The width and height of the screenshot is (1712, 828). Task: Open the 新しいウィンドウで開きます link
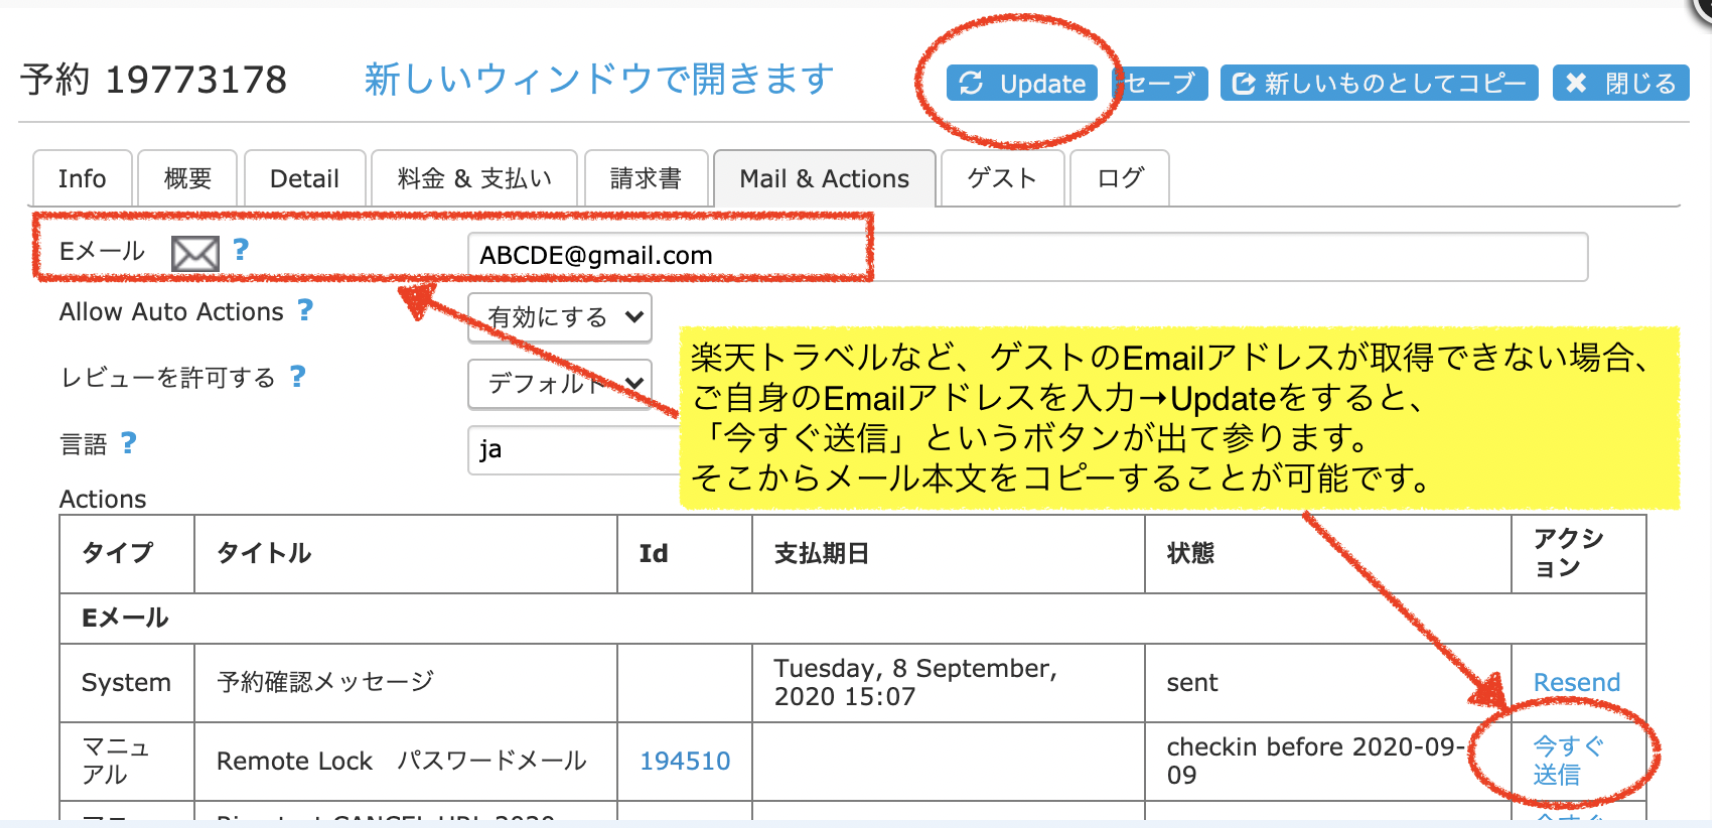599,79
